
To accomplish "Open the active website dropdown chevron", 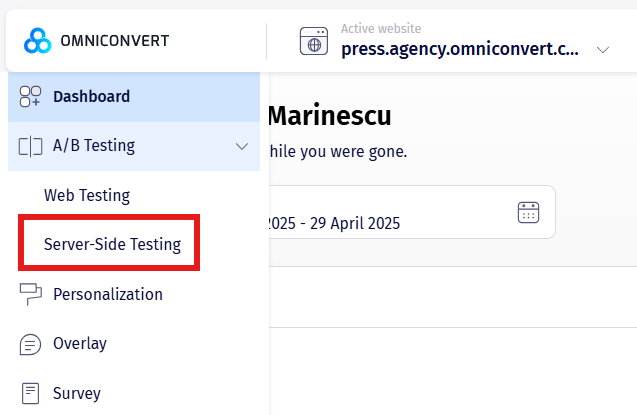I will click(603, 49).
